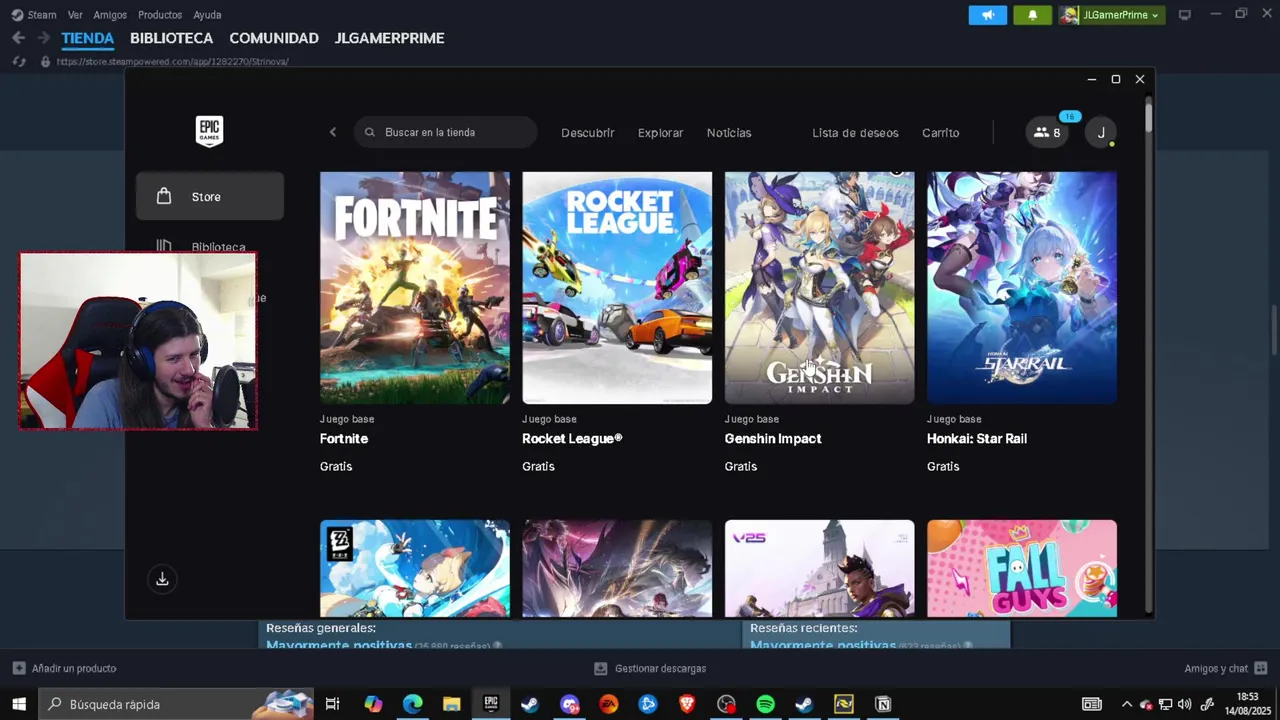Go back with the Epic chevron arrow
The height and width of the screenshot is (720, 1280).
333,132
